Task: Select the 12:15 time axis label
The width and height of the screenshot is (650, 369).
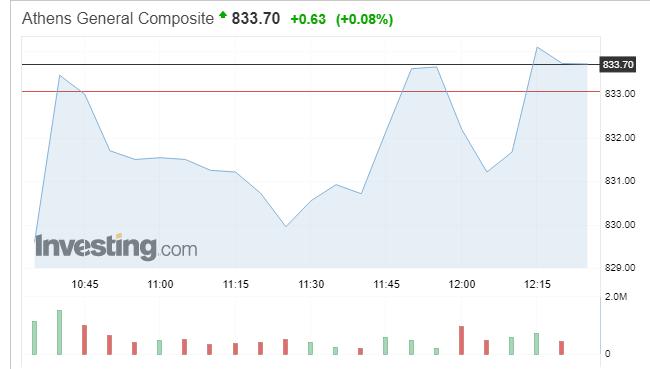Action: click(537, 284)
